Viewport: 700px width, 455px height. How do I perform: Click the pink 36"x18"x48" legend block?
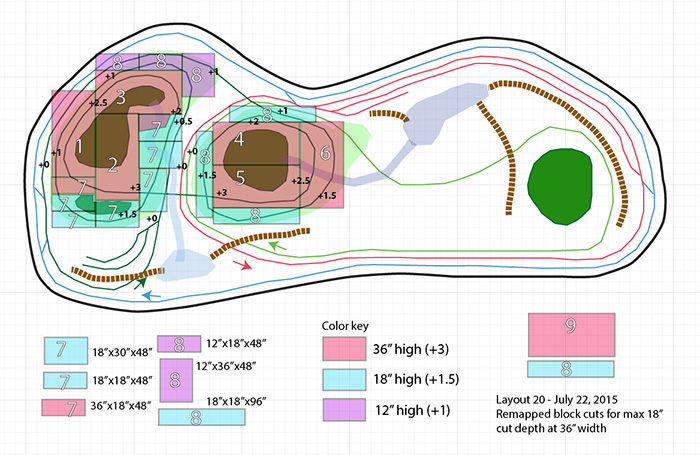click(63, 407)
